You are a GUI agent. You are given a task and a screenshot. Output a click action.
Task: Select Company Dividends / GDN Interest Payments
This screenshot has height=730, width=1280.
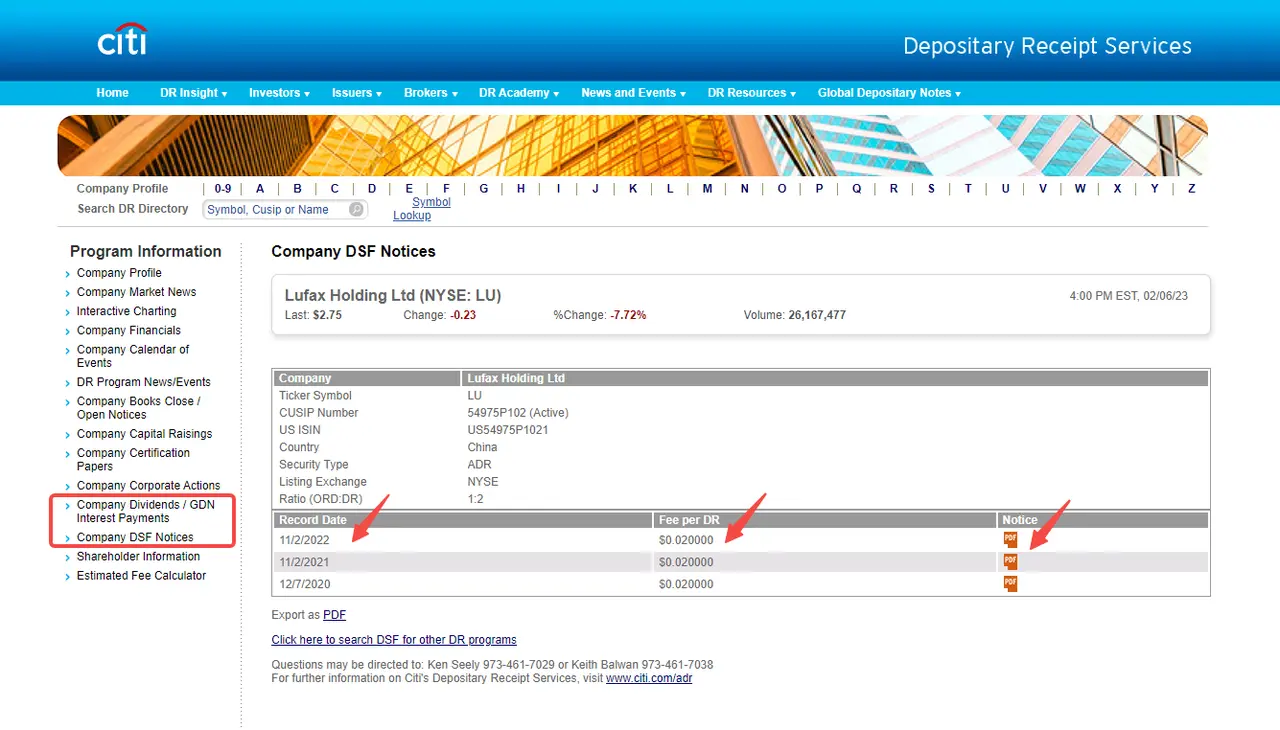coord(145,511)
